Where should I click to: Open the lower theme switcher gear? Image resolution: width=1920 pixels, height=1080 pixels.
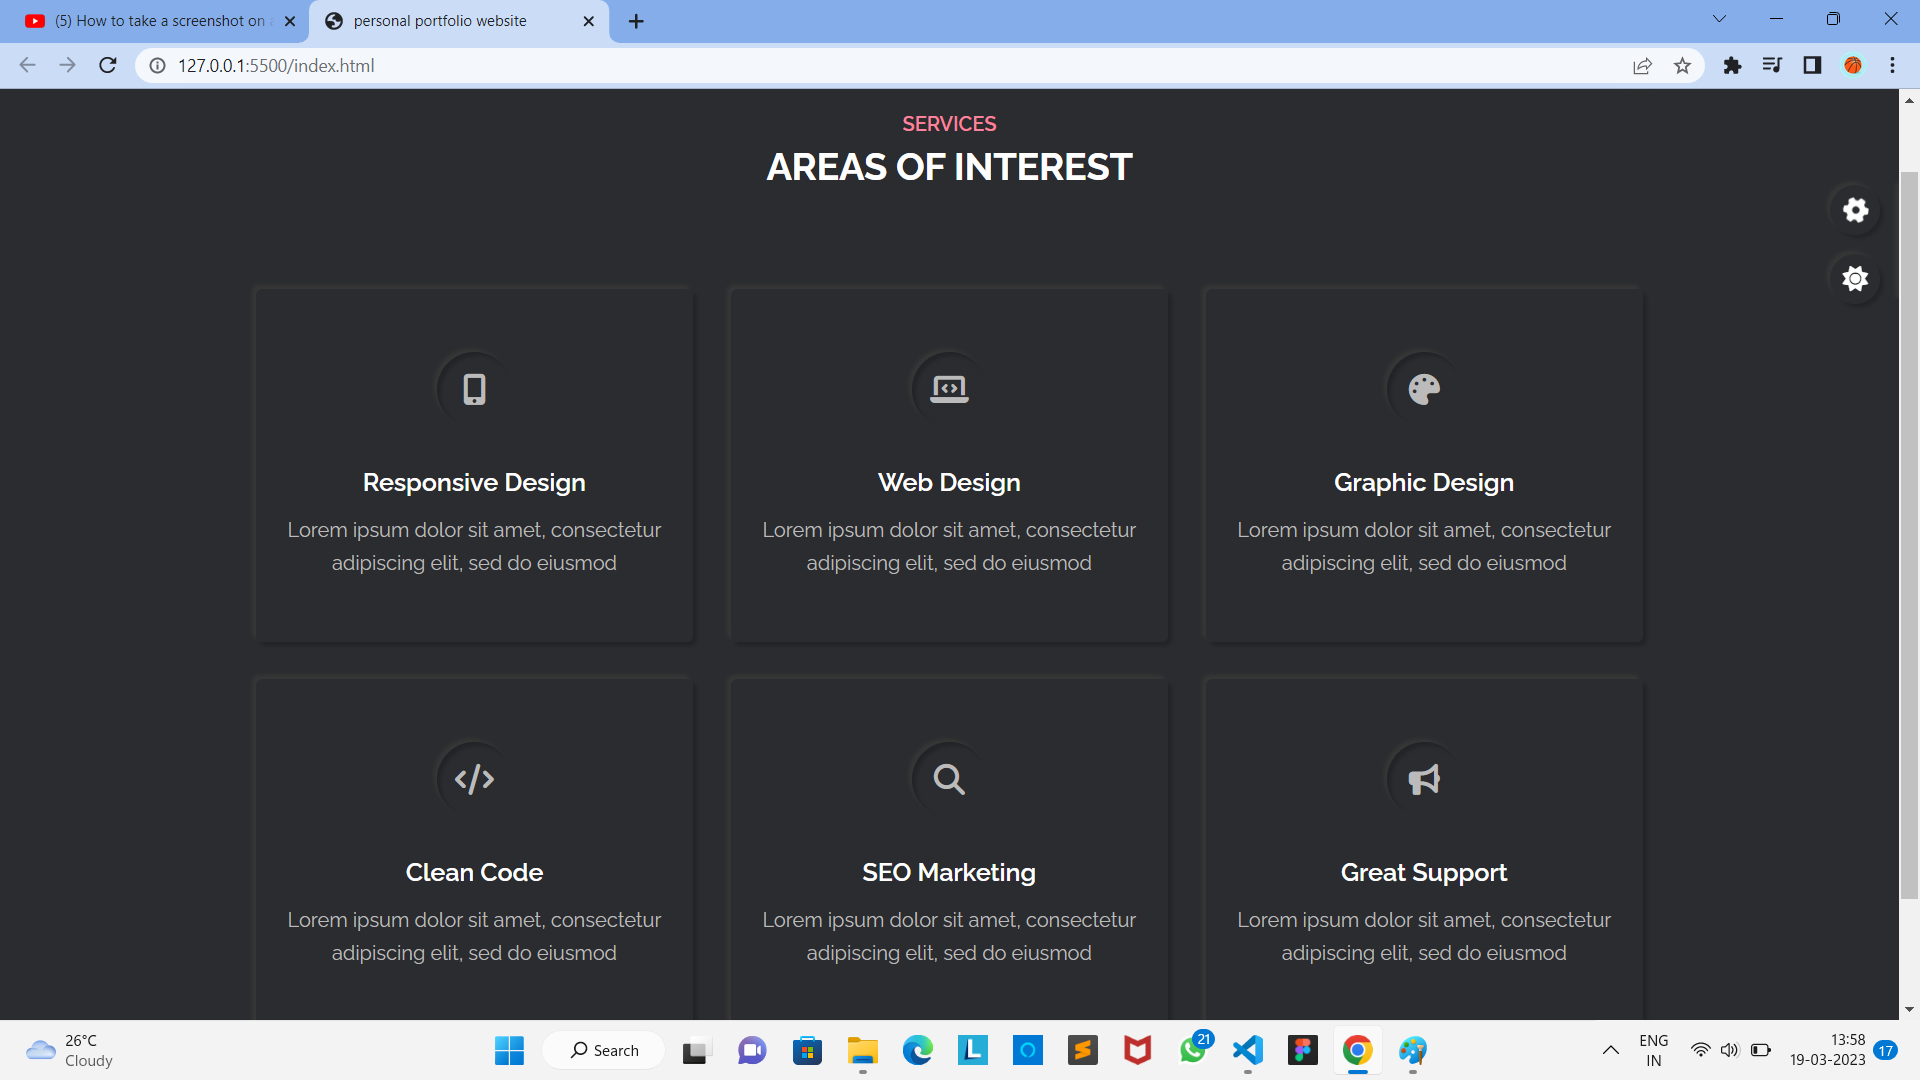pyautogui.click(x=1855, y=279)
